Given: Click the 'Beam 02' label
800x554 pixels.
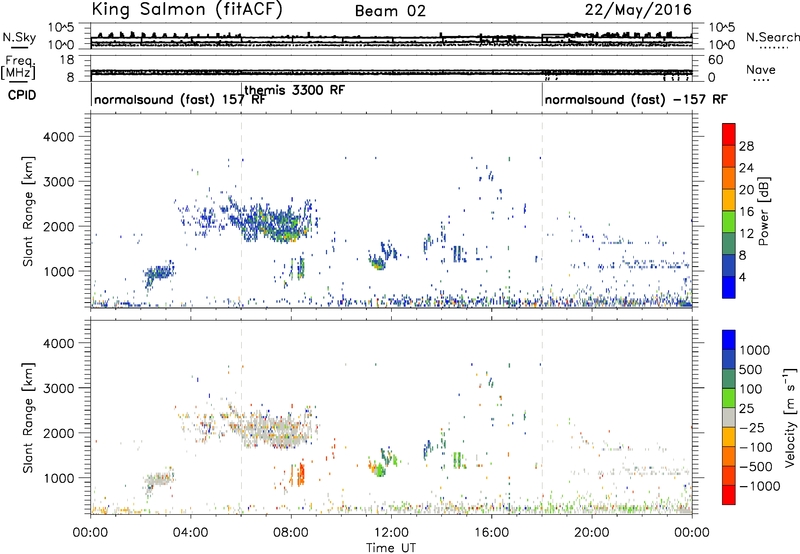Looking at the screenshot, I should tap(390, 11).
